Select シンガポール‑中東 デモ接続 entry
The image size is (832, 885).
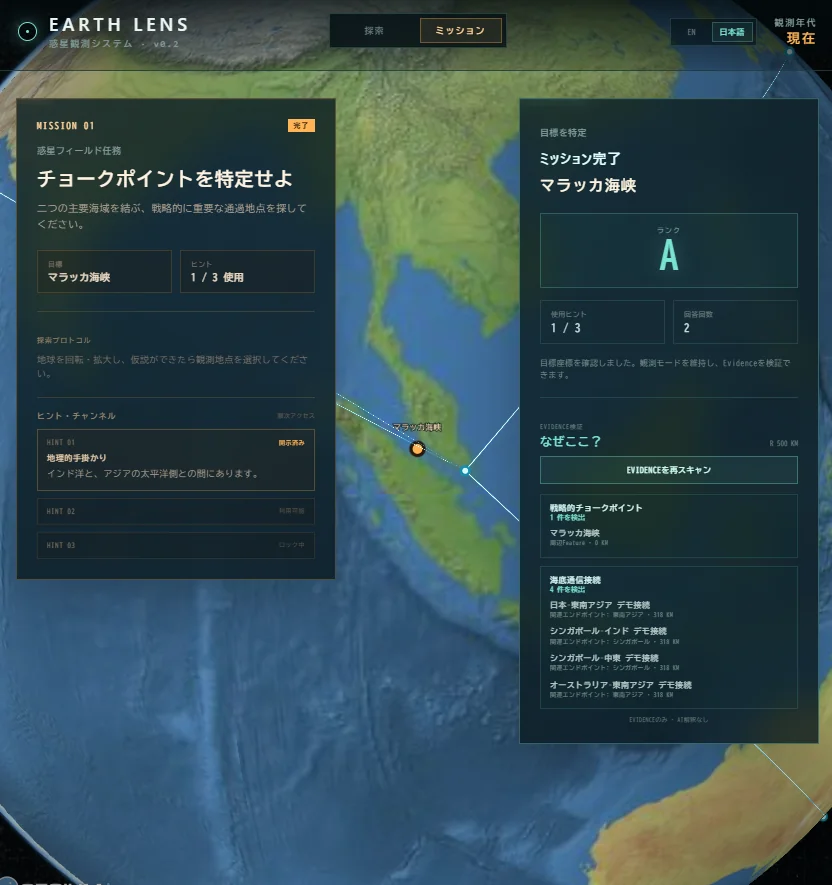pos(614,662)
